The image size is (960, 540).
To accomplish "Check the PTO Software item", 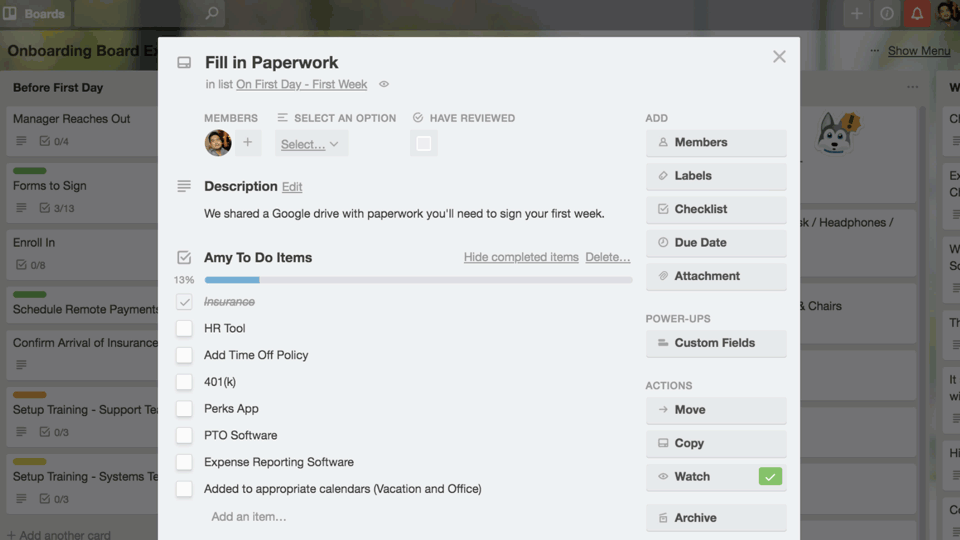I will (184, 435).
